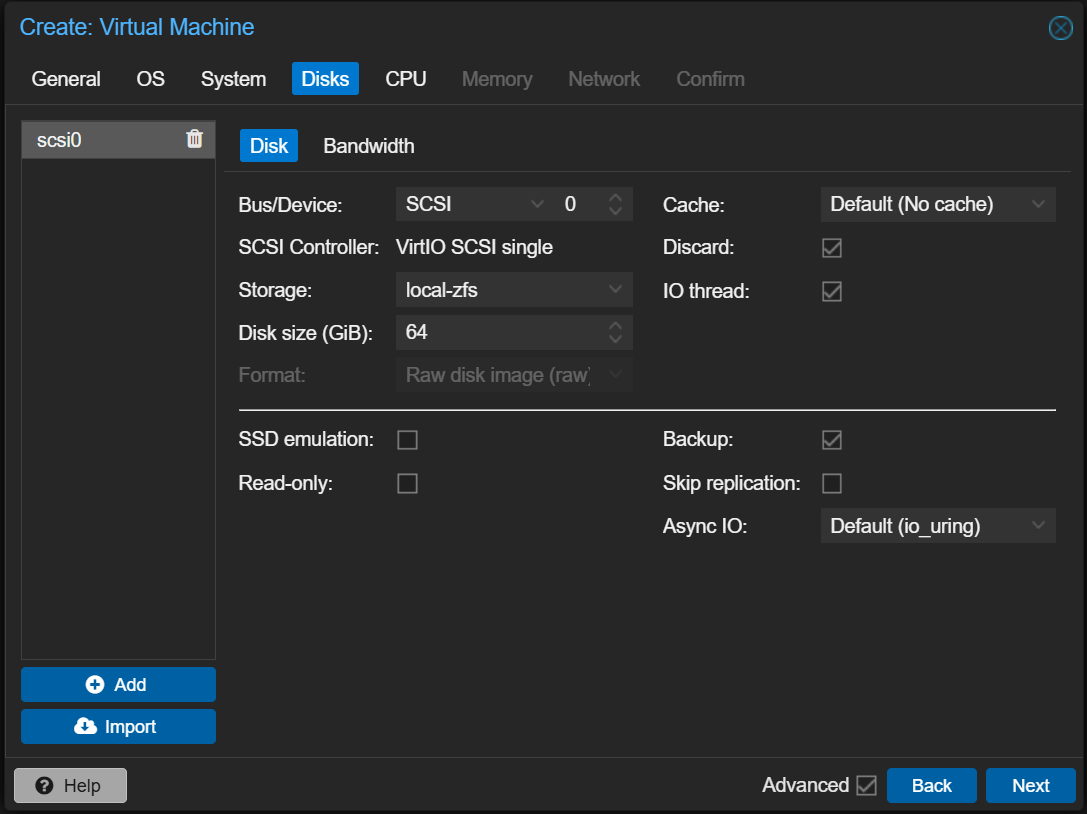
Task: Enable SSD emulation
Action: tap(407, 440)
